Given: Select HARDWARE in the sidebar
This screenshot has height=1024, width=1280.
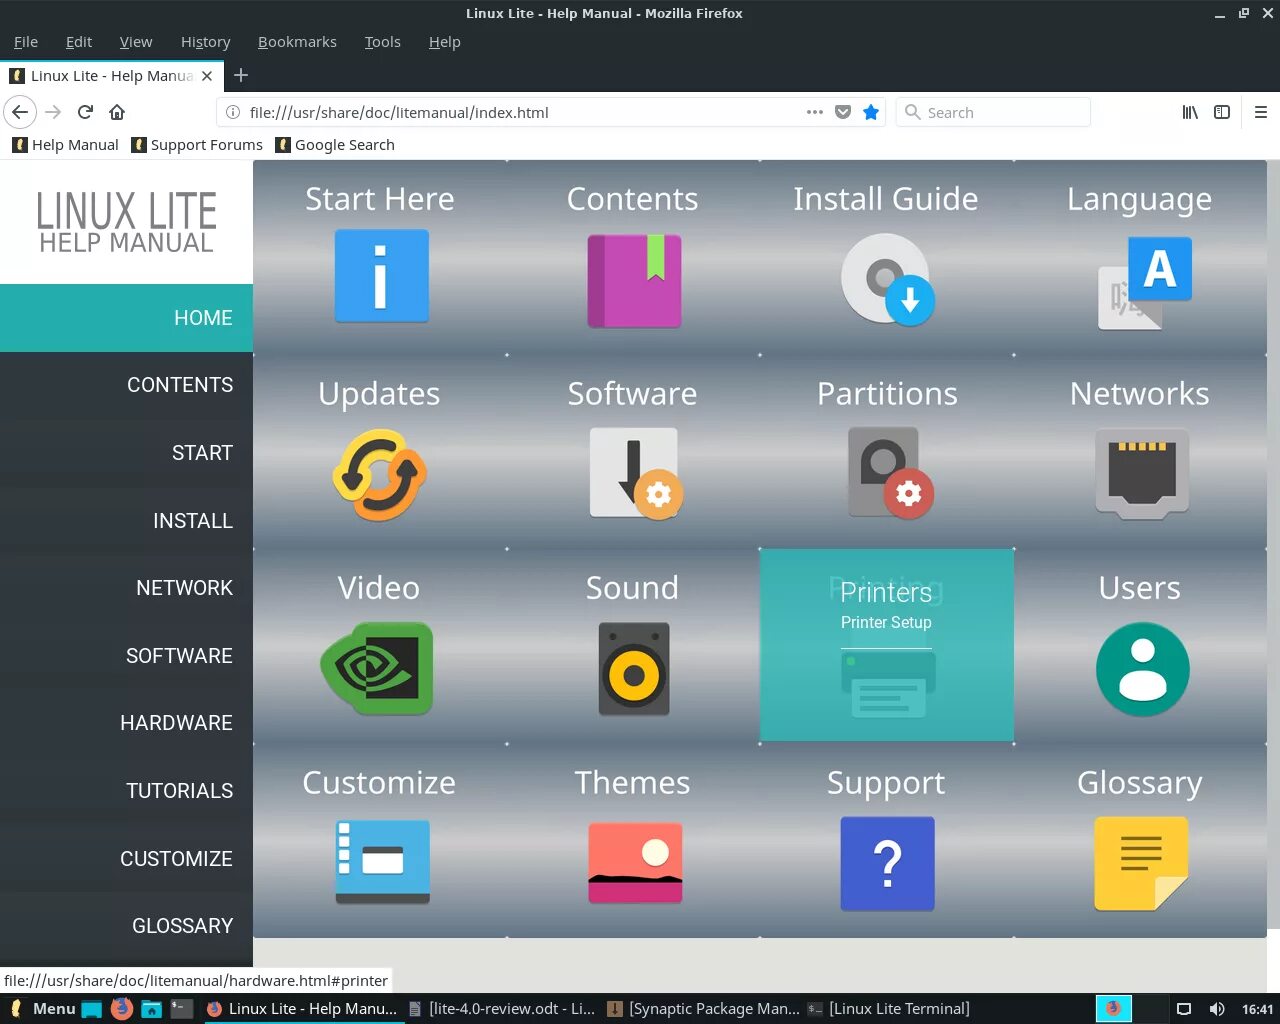Looking at the screenshot, I should 126,723.
